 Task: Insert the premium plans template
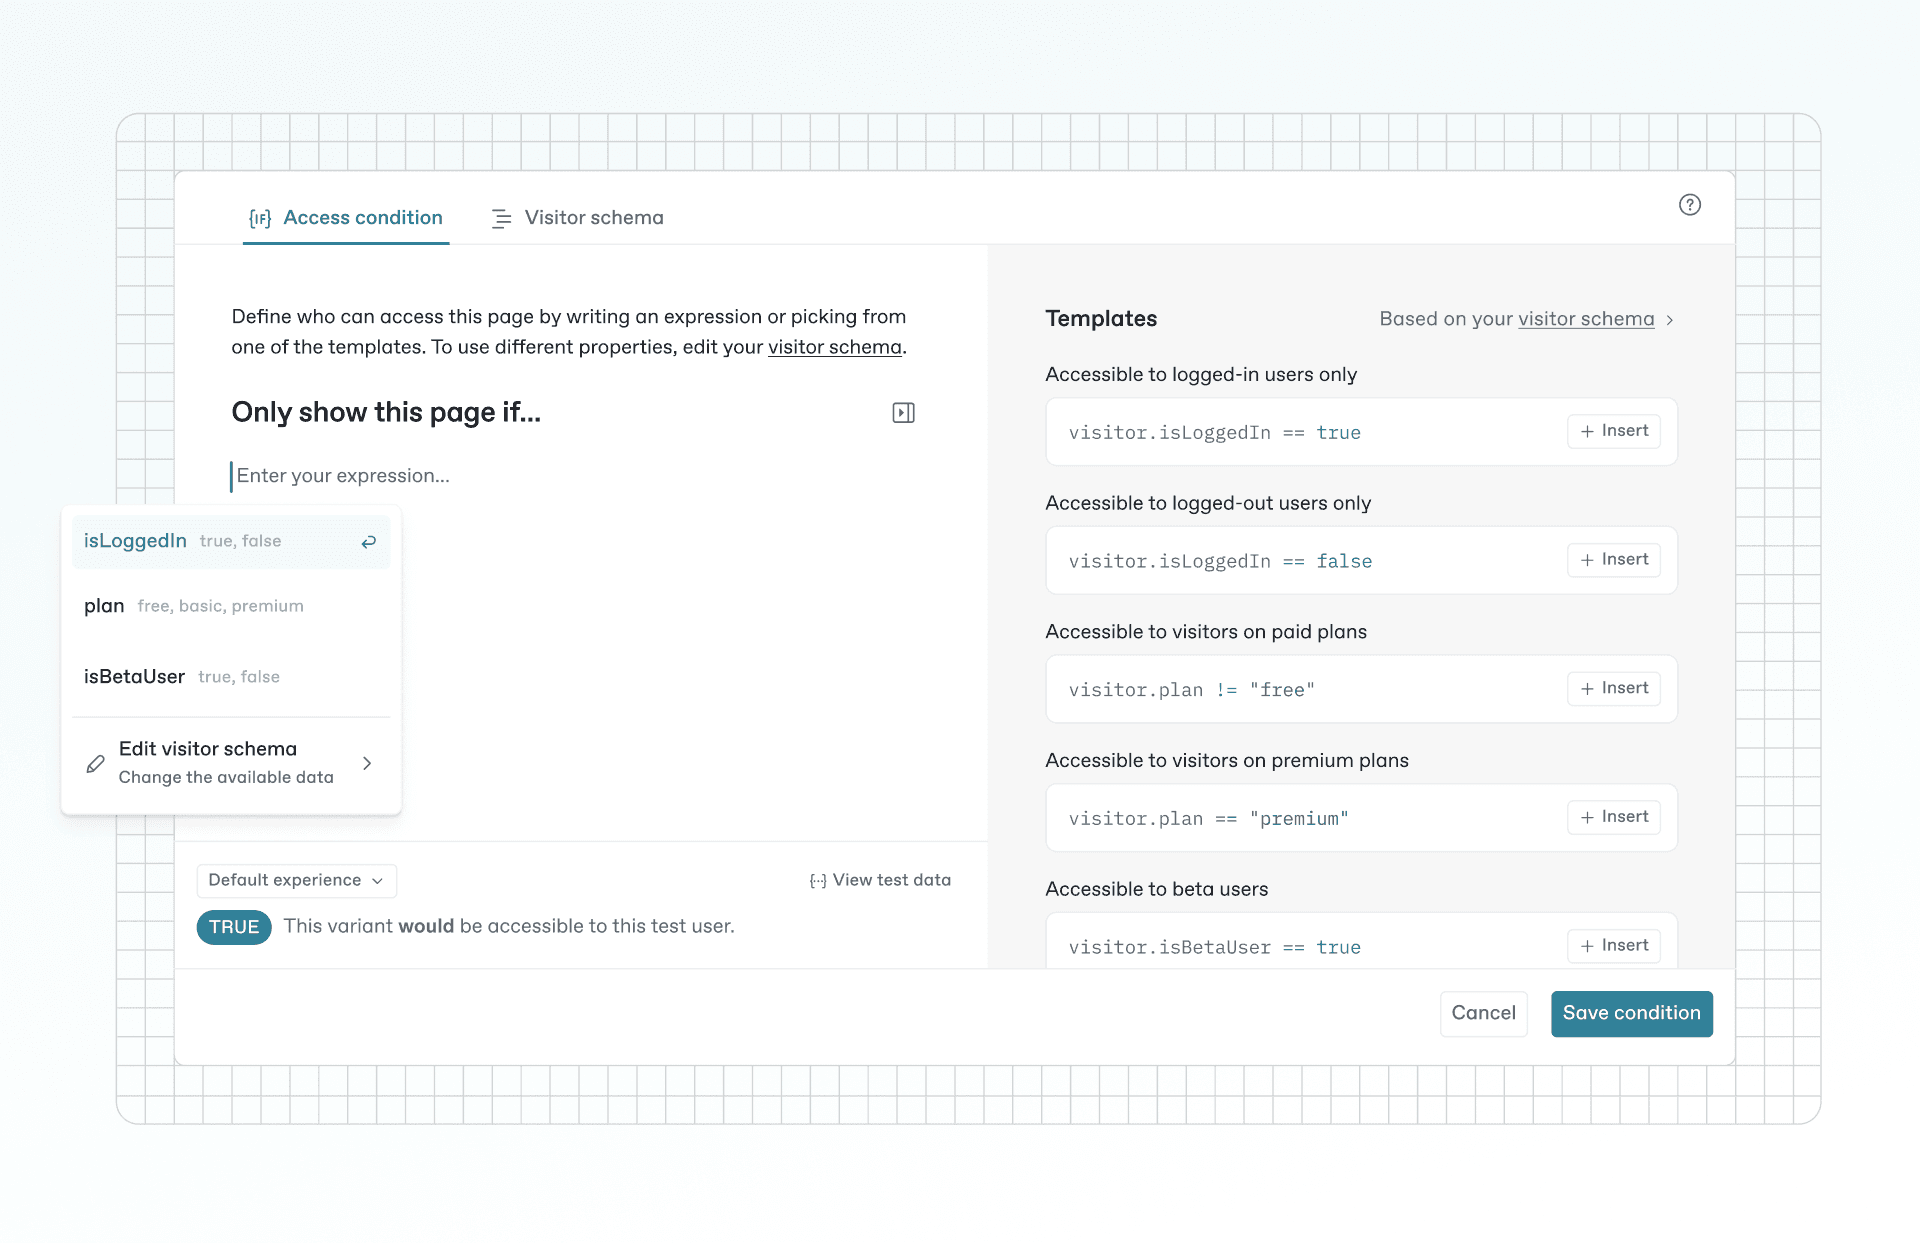tap(1614, 817)
